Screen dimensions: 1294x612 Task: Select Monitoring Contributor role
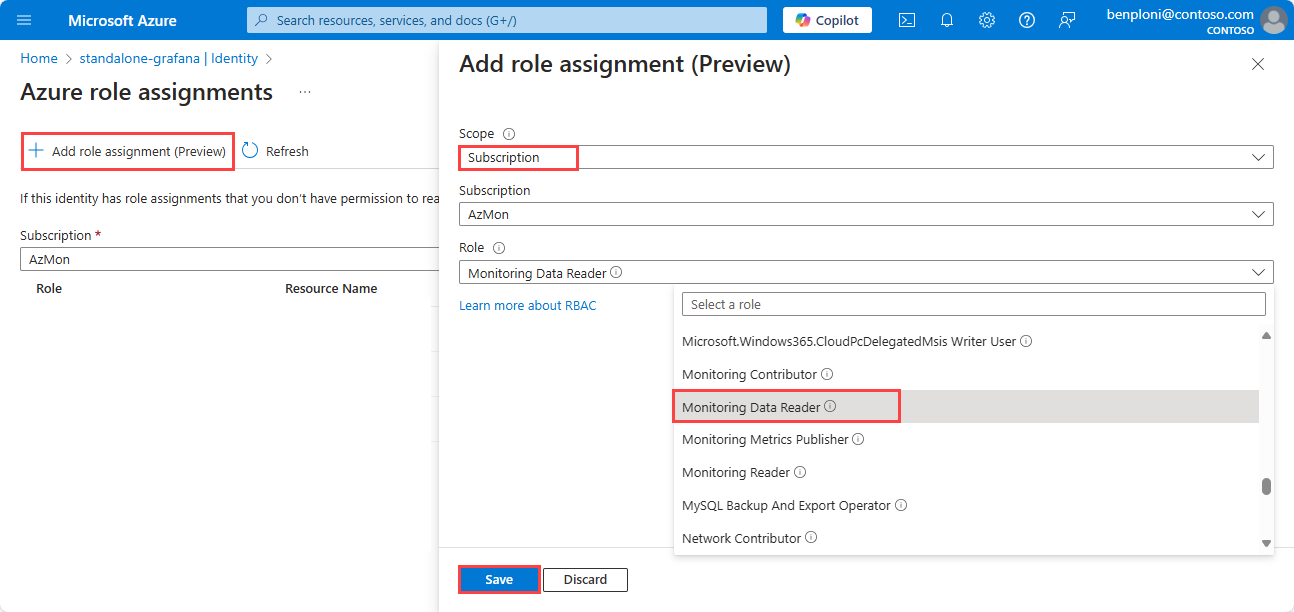click(x=749, y=374)
